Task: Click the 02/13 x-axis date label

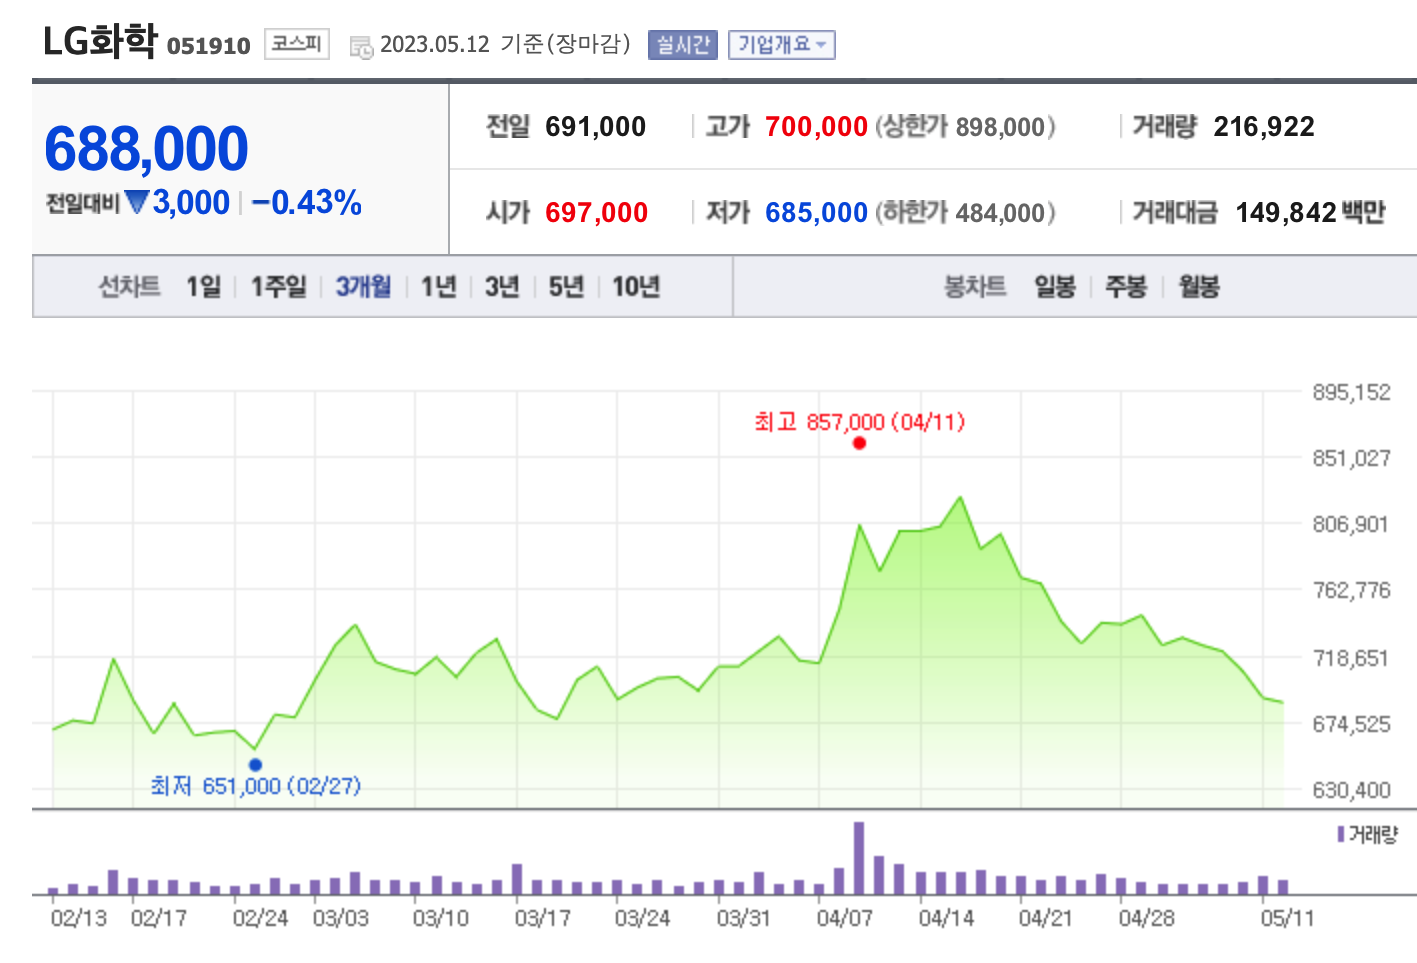Action: pos(78,918)
